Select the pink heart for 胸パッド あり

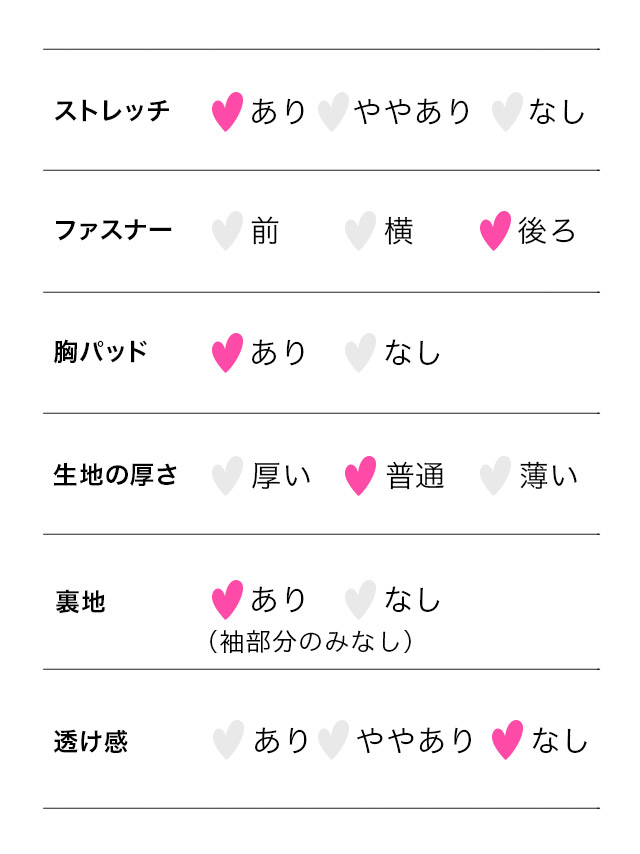click(228, 352)
